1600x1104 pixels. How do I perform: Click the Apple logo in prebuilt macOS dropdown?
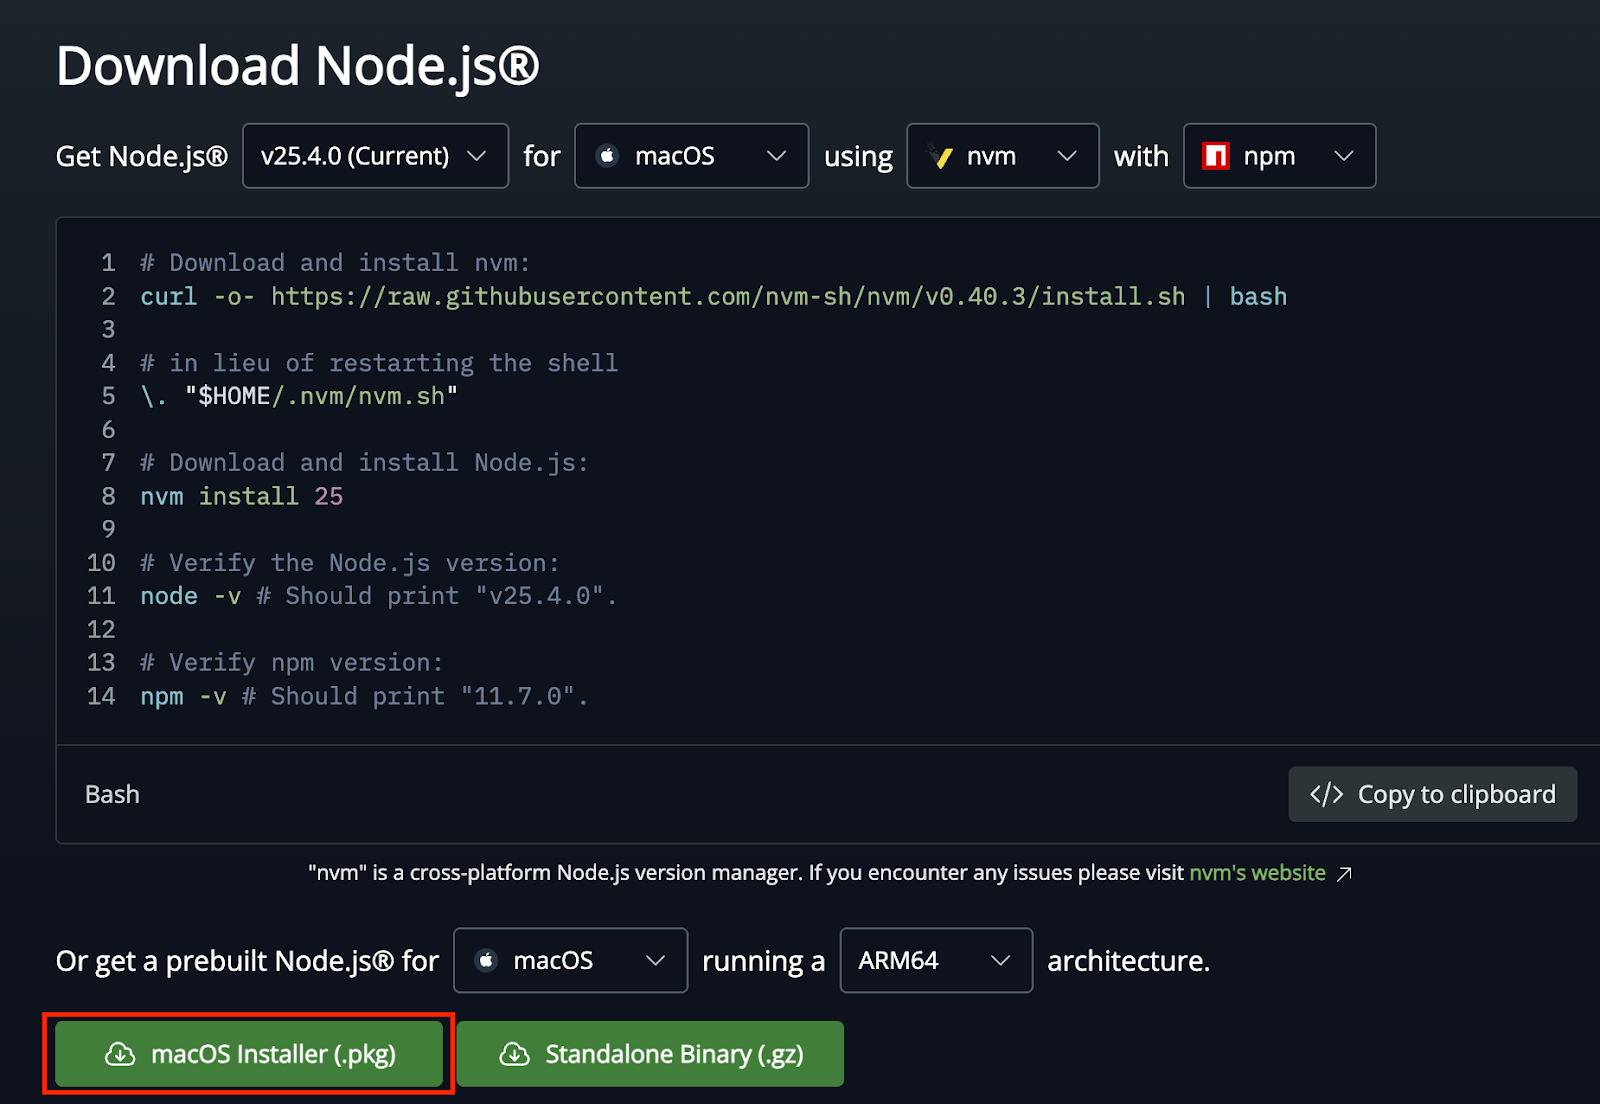click(486, 961)
